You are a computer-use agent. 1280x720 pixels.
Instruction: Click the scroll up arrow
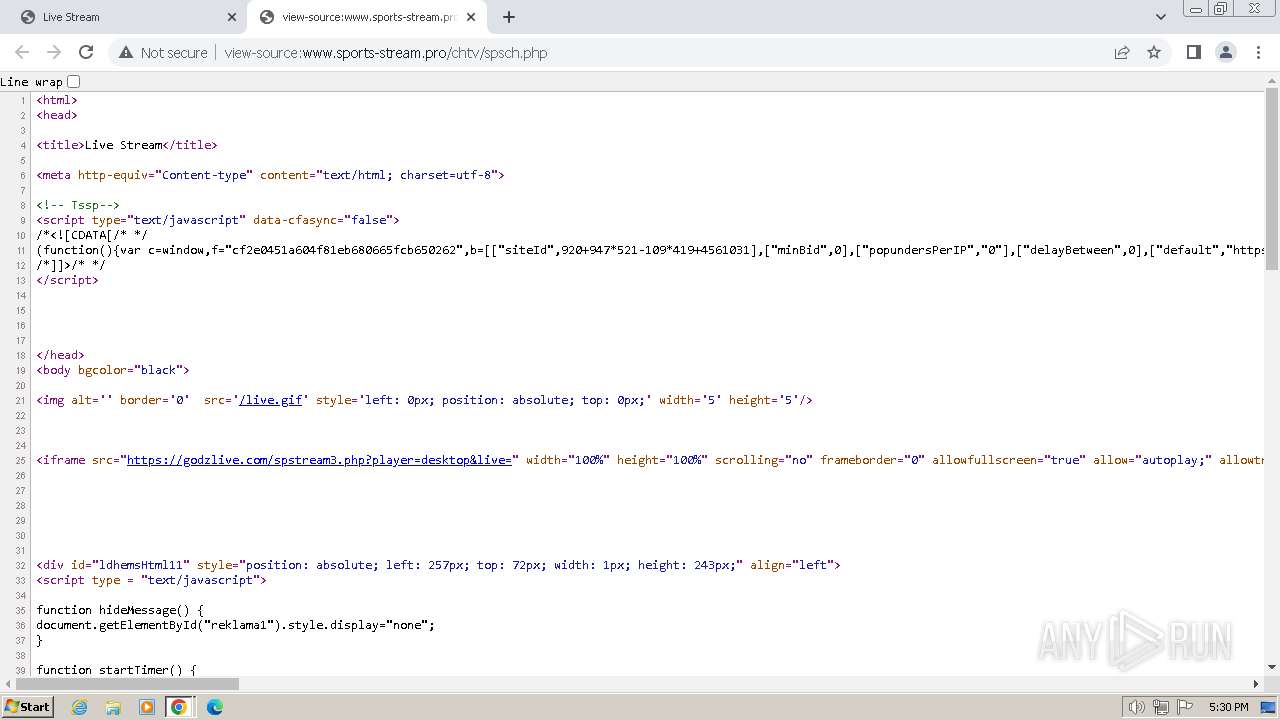point(1272,79)
